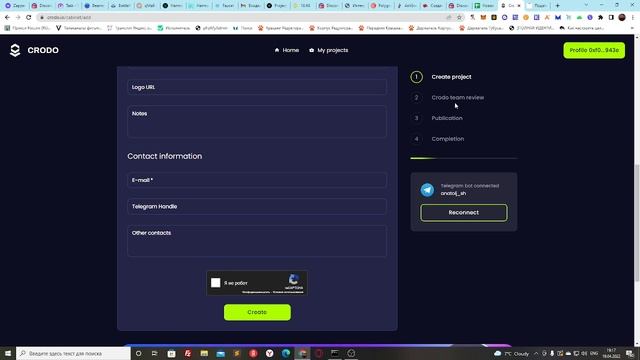Screen dimensions: 640x360
Task: Click the Reconnect button
Action: coord(464,213)
